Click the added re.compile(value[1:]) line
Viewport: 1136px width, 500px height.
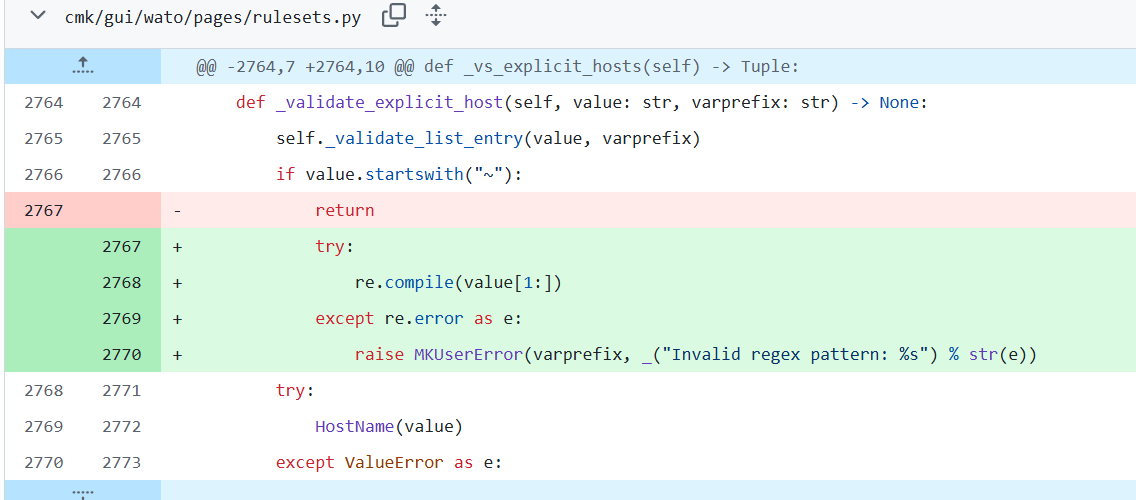point(458,282)
